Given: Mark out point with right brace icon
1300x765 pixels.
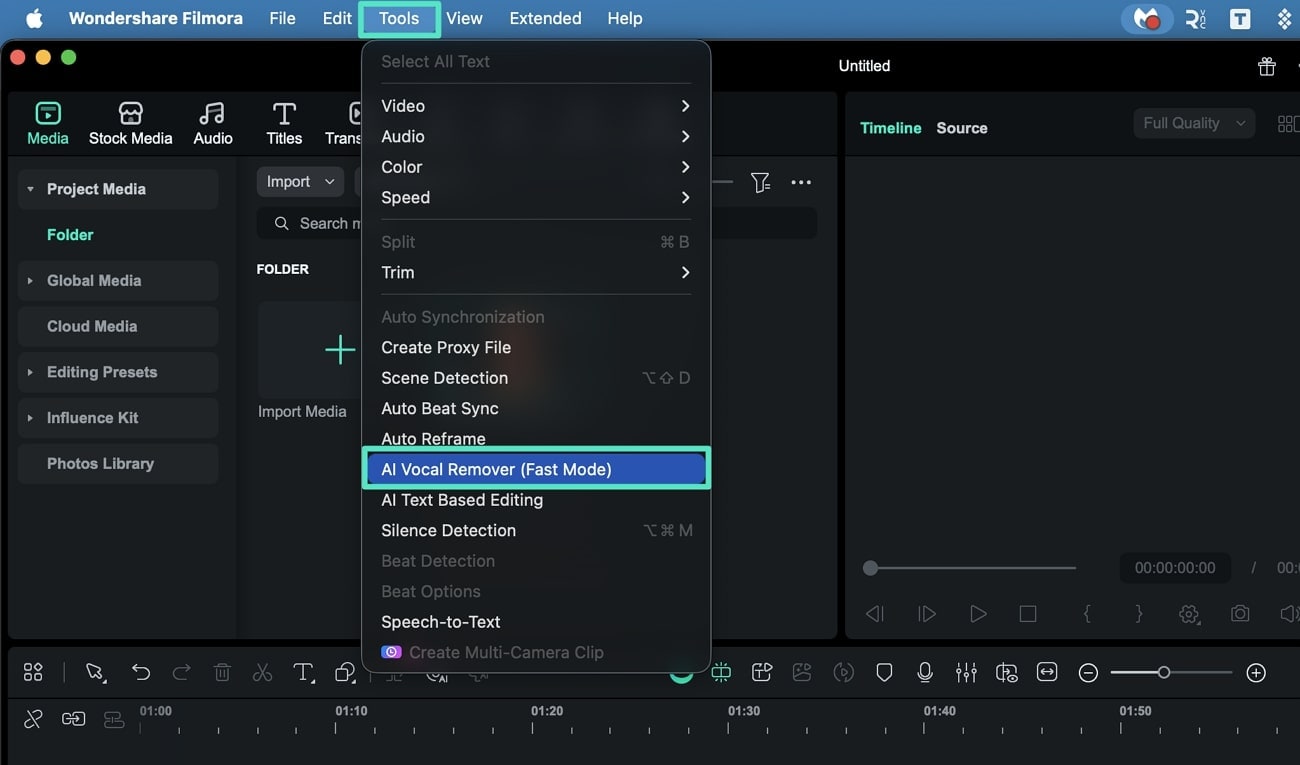Looking at the screenshot, I should pos(1138,614).
